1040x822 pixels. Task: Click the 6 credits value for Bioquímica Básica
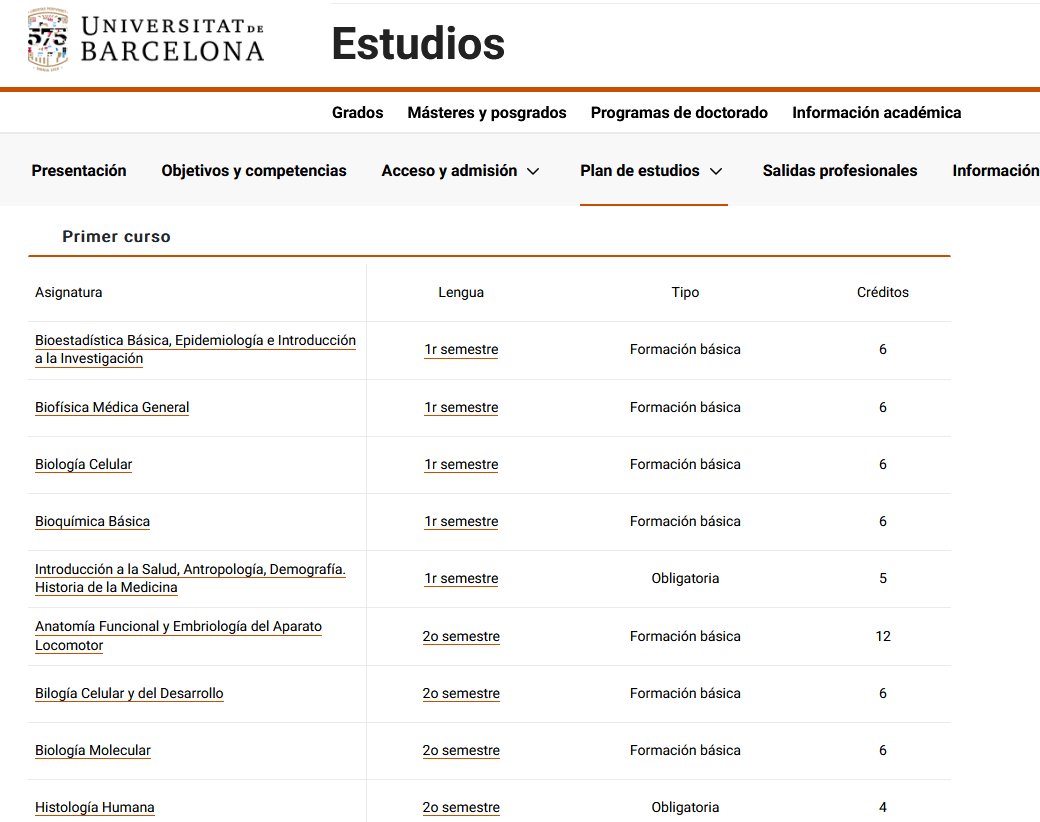(883, 521)
